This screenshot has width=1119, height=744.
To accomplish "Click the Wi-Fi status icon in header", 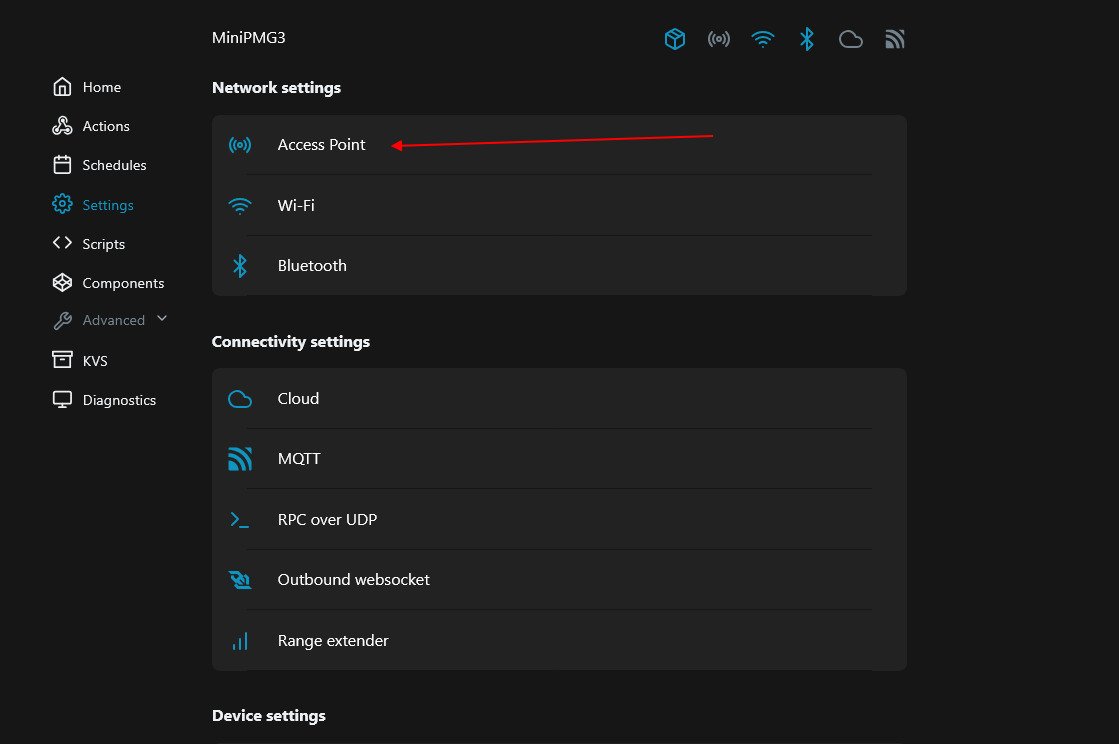I will point(763,39).
